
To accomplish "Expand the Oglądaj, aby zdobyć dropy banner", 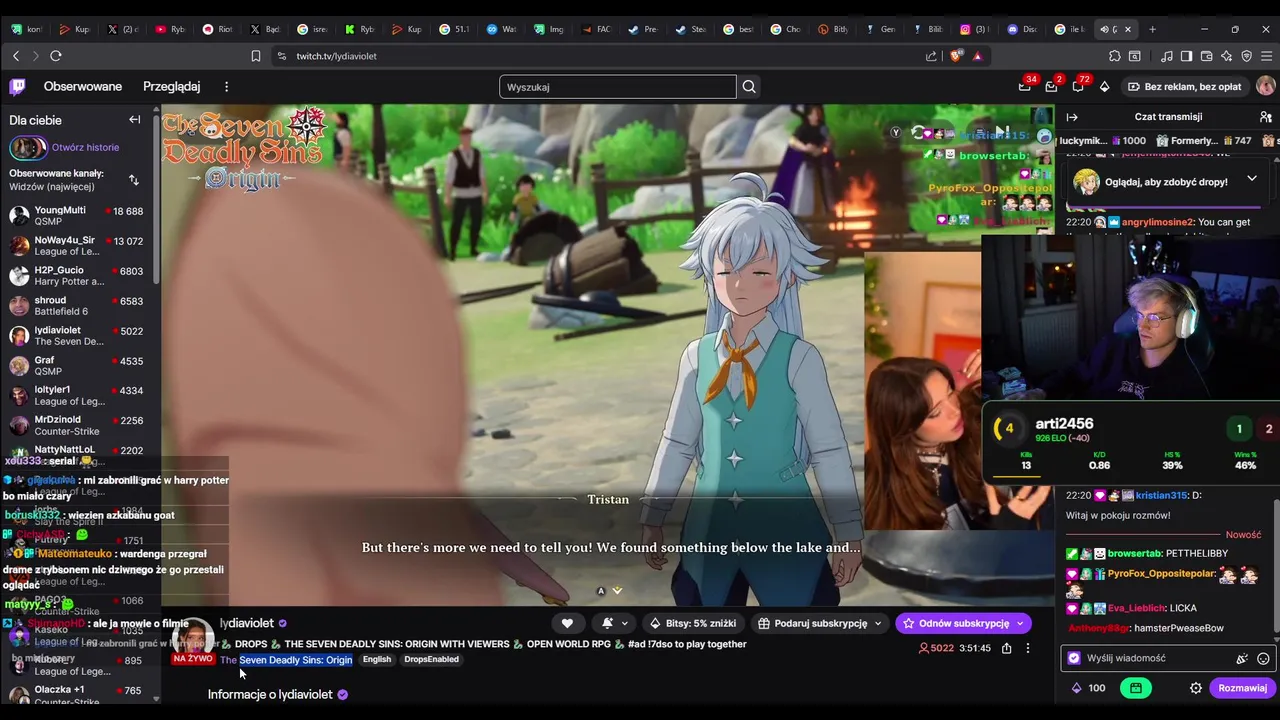I will 1251,179.
